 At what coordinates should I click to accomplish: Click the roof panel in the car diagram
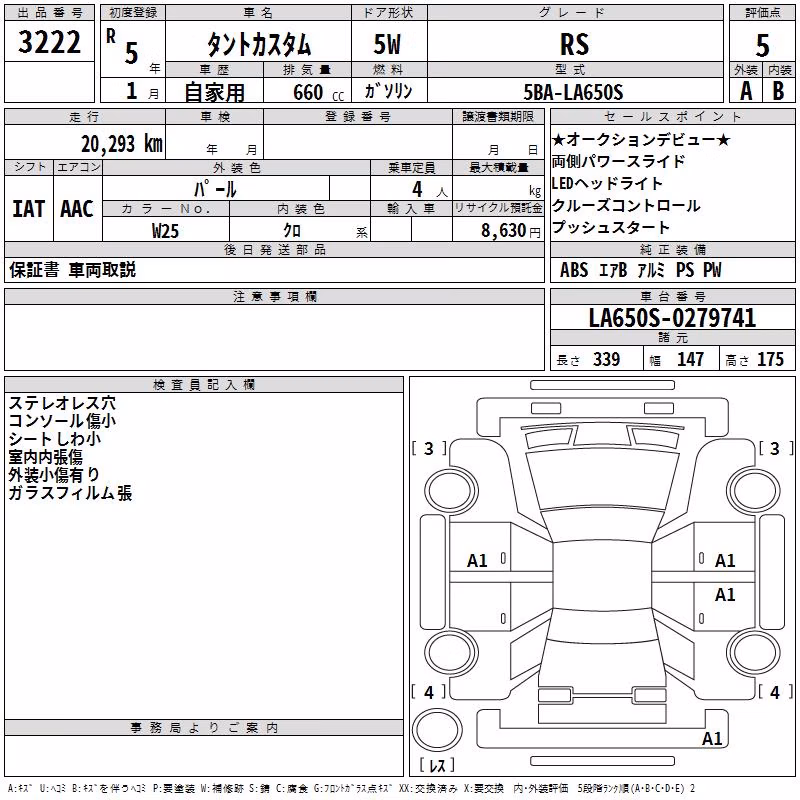coord(603,577)
